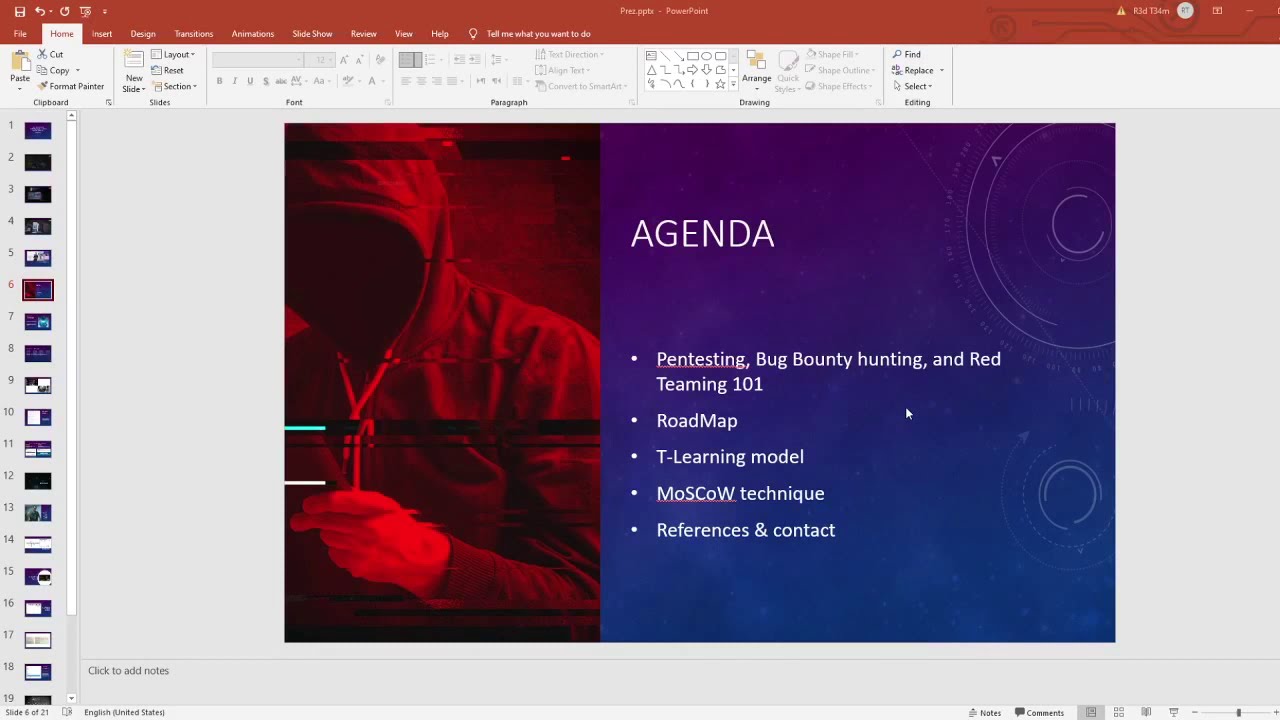Select the Text Box shape
Screen dimensions: 1280x720
[651, 56]
